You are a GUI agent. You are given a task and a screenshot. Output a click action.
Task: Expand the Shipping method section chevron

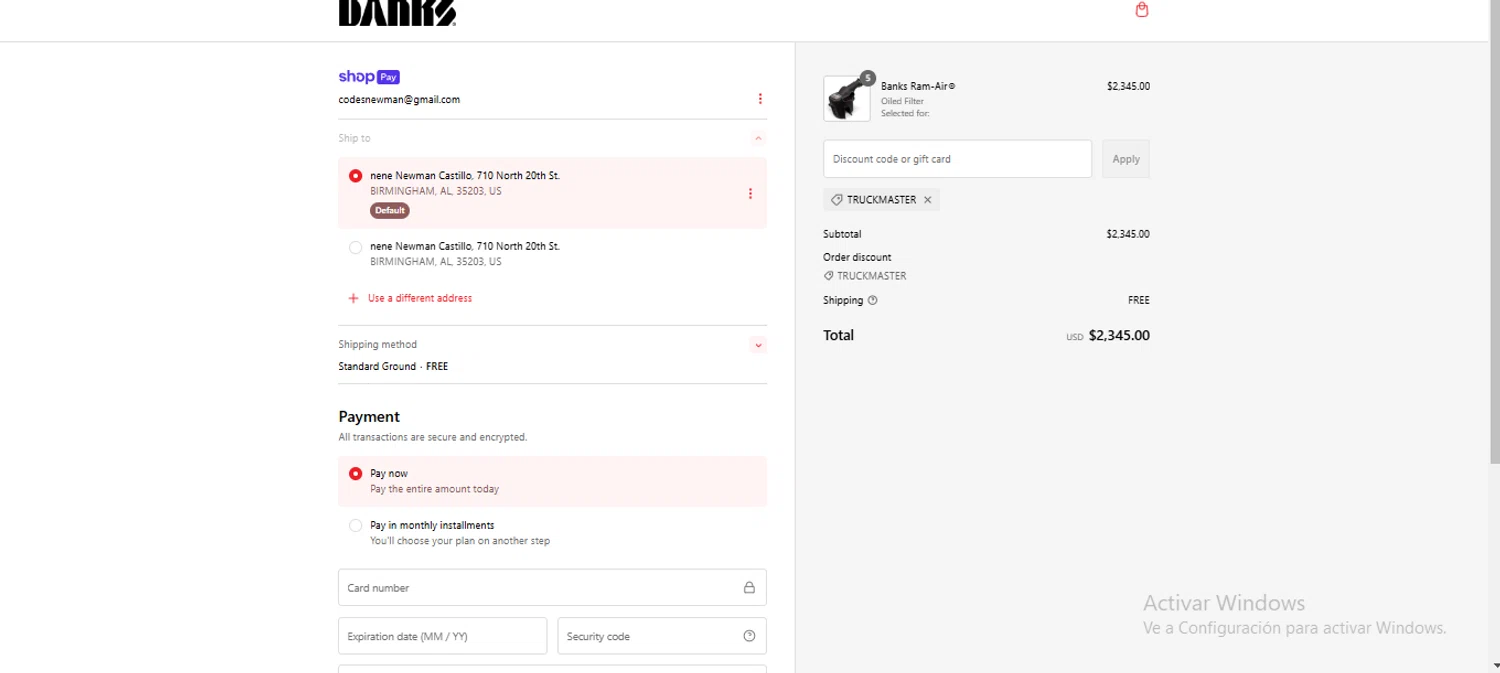tap(758, 345)
